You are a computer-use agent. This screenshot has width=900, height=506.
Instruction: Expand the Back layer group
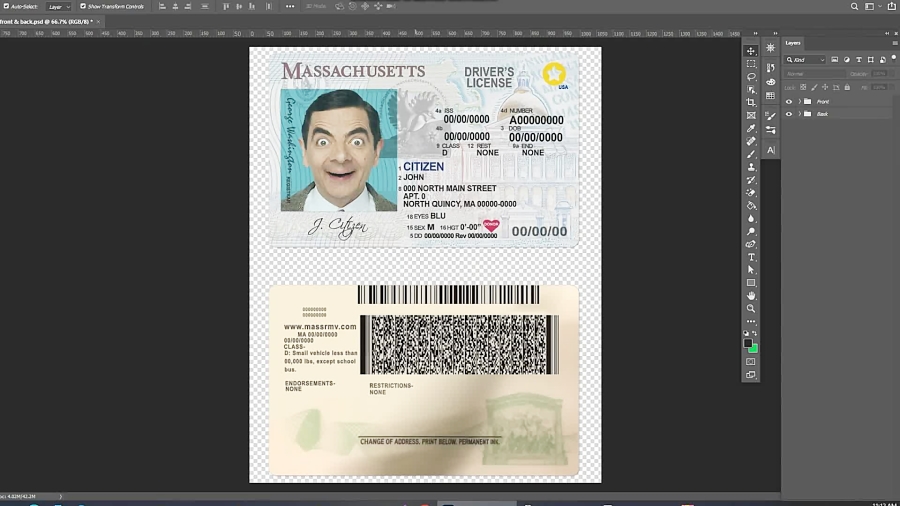800,114
